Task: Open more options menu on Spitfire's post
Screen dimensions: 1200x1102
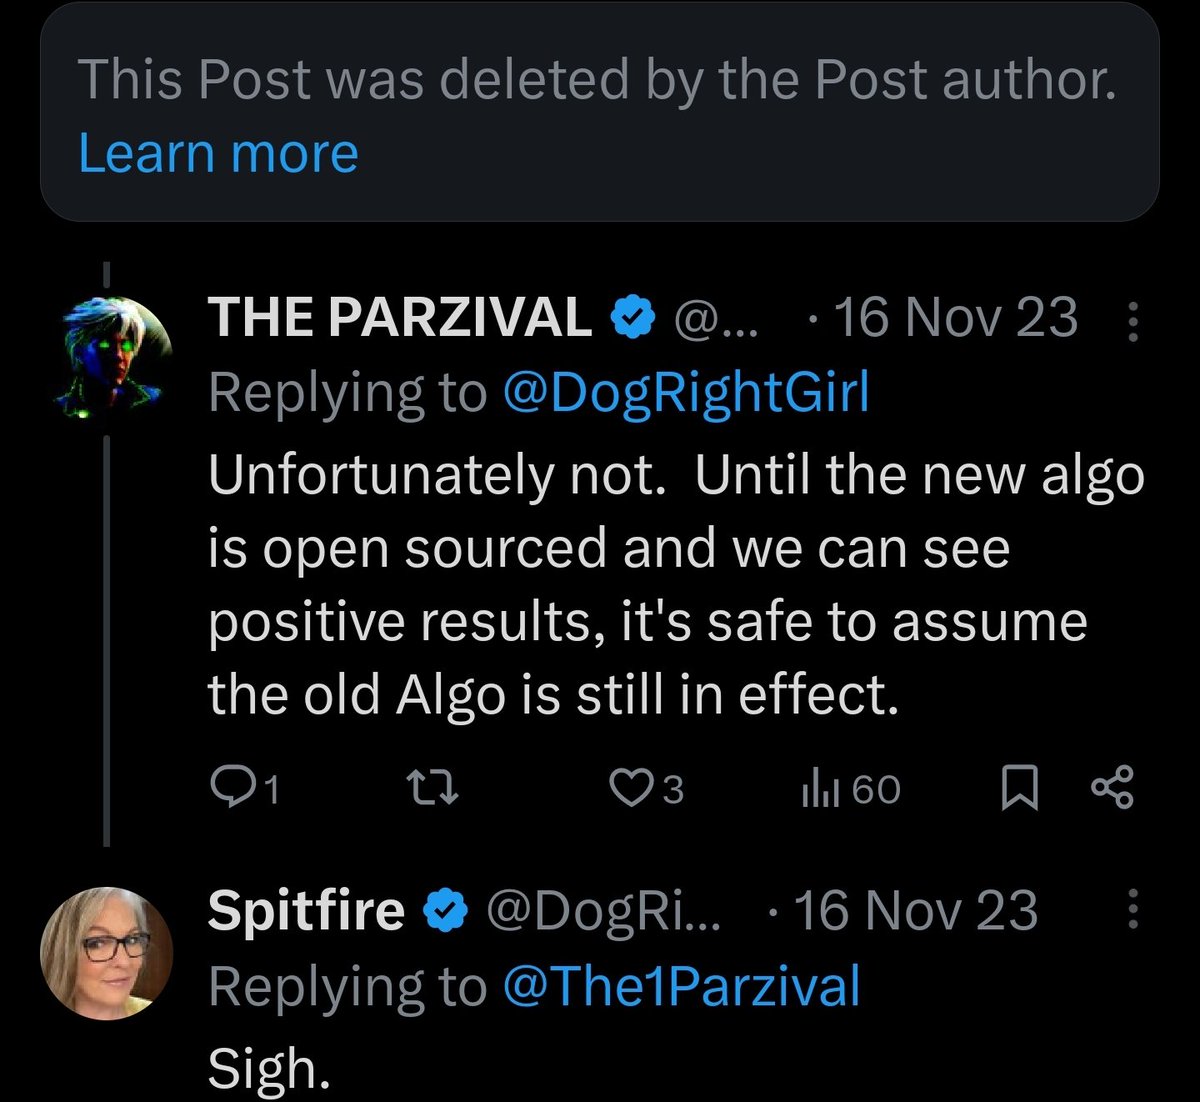Action: 1132,911
